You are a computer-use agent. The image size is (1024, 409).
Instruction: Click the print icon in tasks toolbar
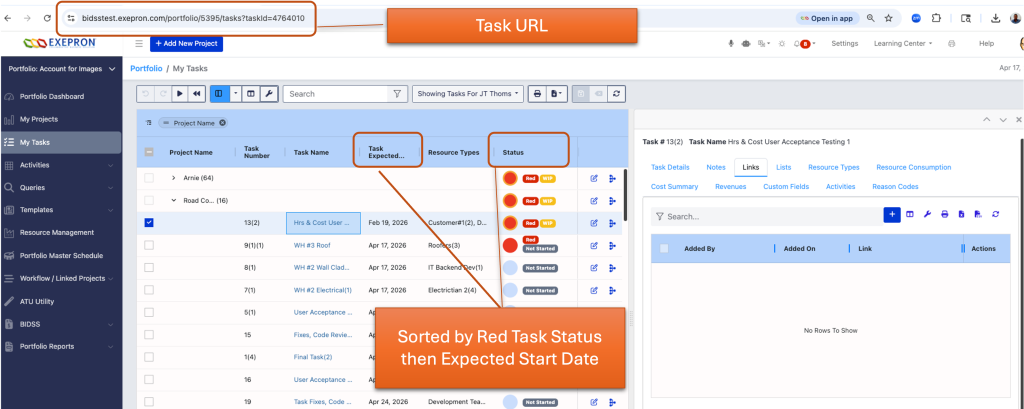537,94
